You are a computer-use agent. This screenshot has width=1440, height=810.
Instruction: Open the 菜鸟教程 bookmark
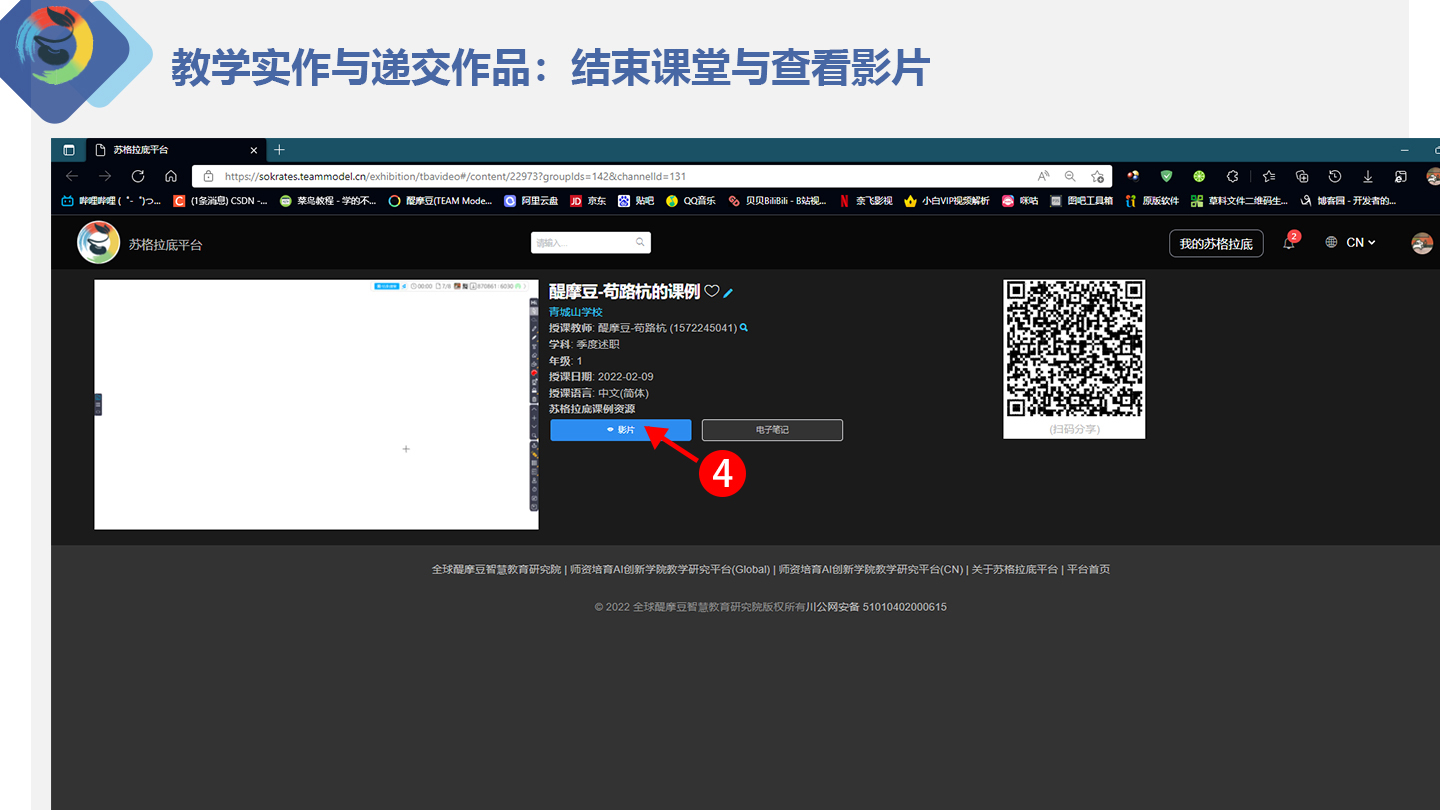pyautogui.click(x=328, y=201)
